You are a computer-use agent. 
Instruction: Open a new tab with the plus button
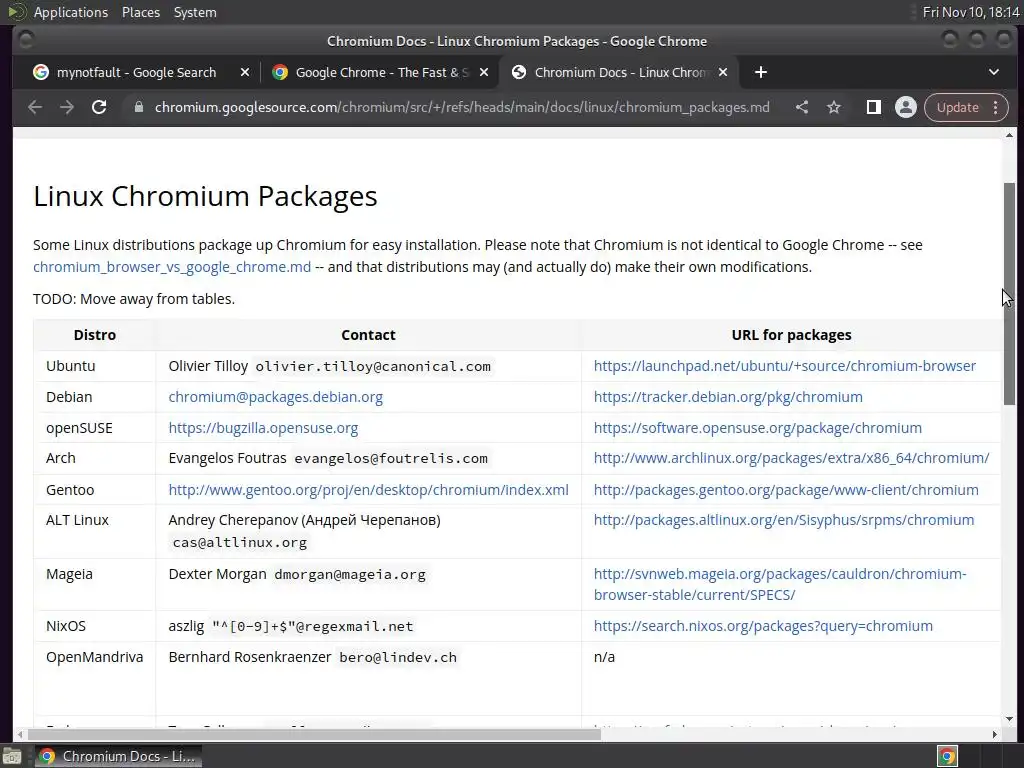click(761, 72)
